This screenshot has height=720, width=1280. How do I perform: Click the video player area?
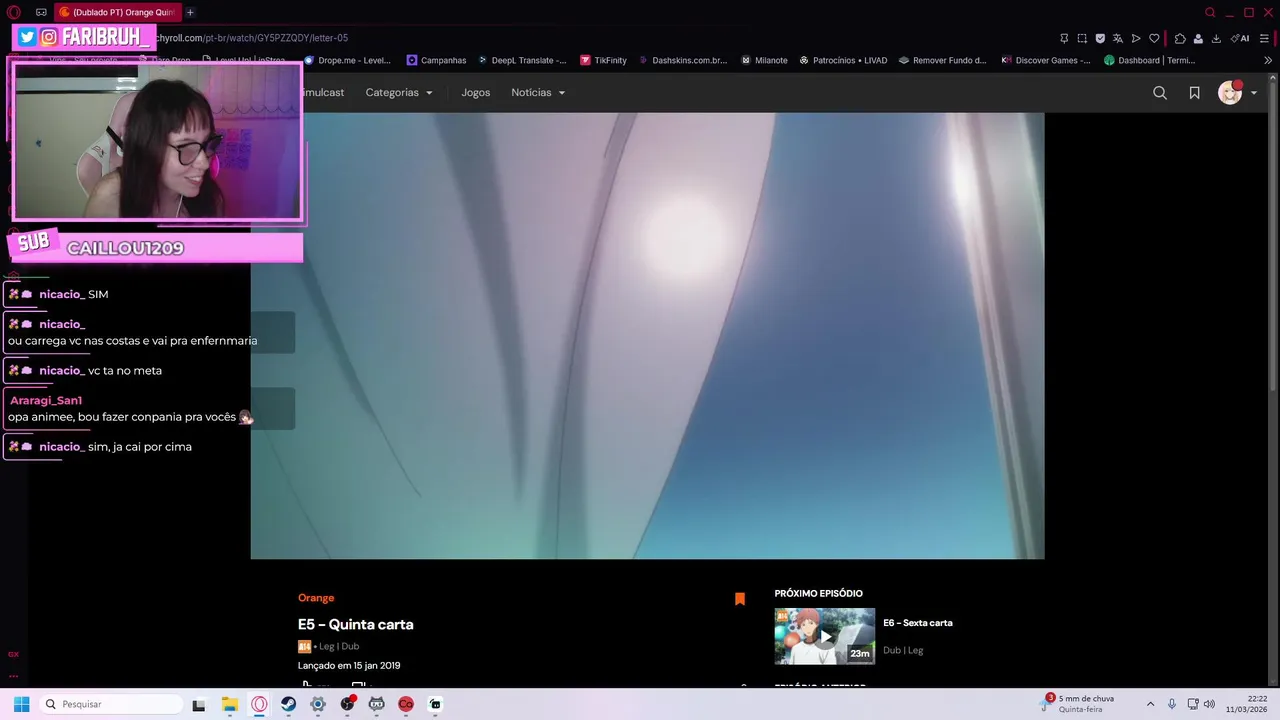click(x=647, y=336)
